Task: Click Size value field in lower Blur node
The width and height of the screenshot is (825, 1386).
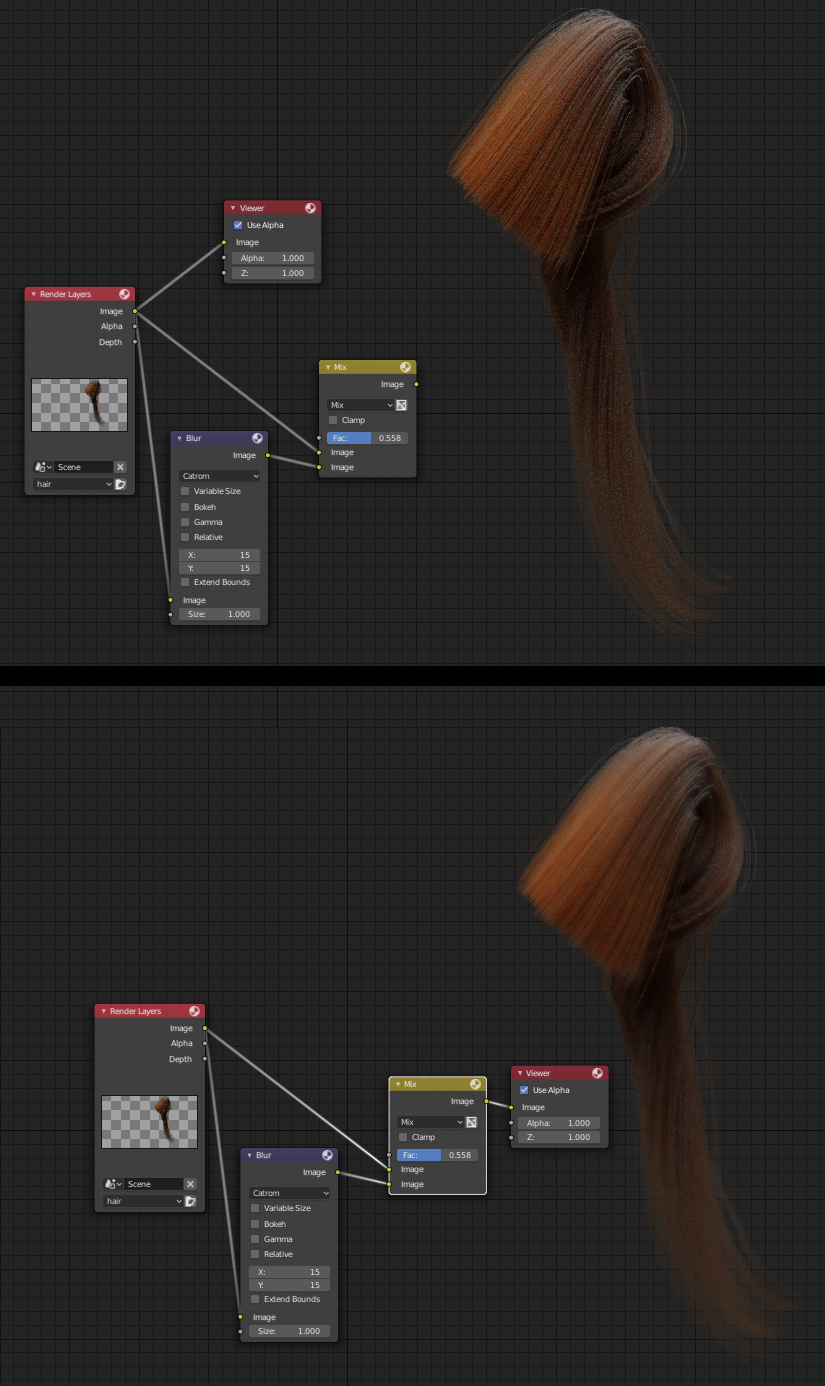Action: (x=289, y=1331)
